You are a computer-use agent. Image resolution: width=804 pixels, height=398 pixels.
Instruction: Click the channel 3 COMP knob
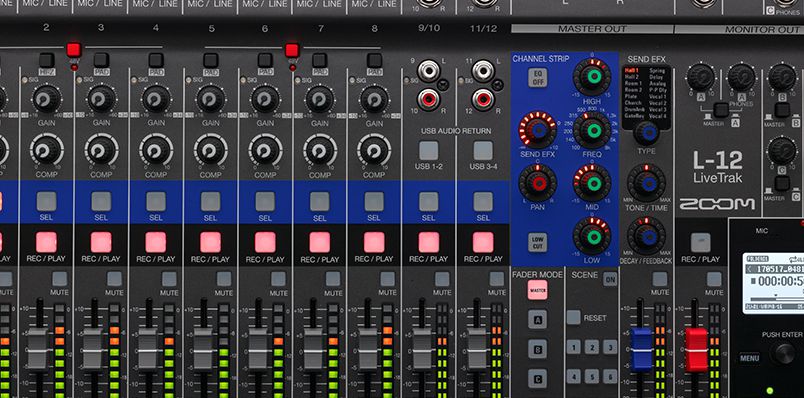101,150
